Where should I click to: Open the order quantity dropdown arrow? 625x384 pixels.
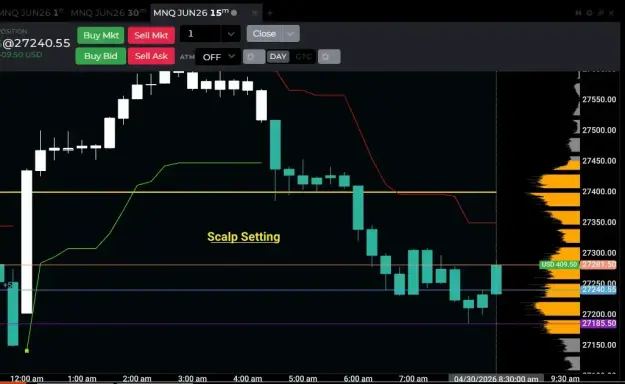(231, 34)
